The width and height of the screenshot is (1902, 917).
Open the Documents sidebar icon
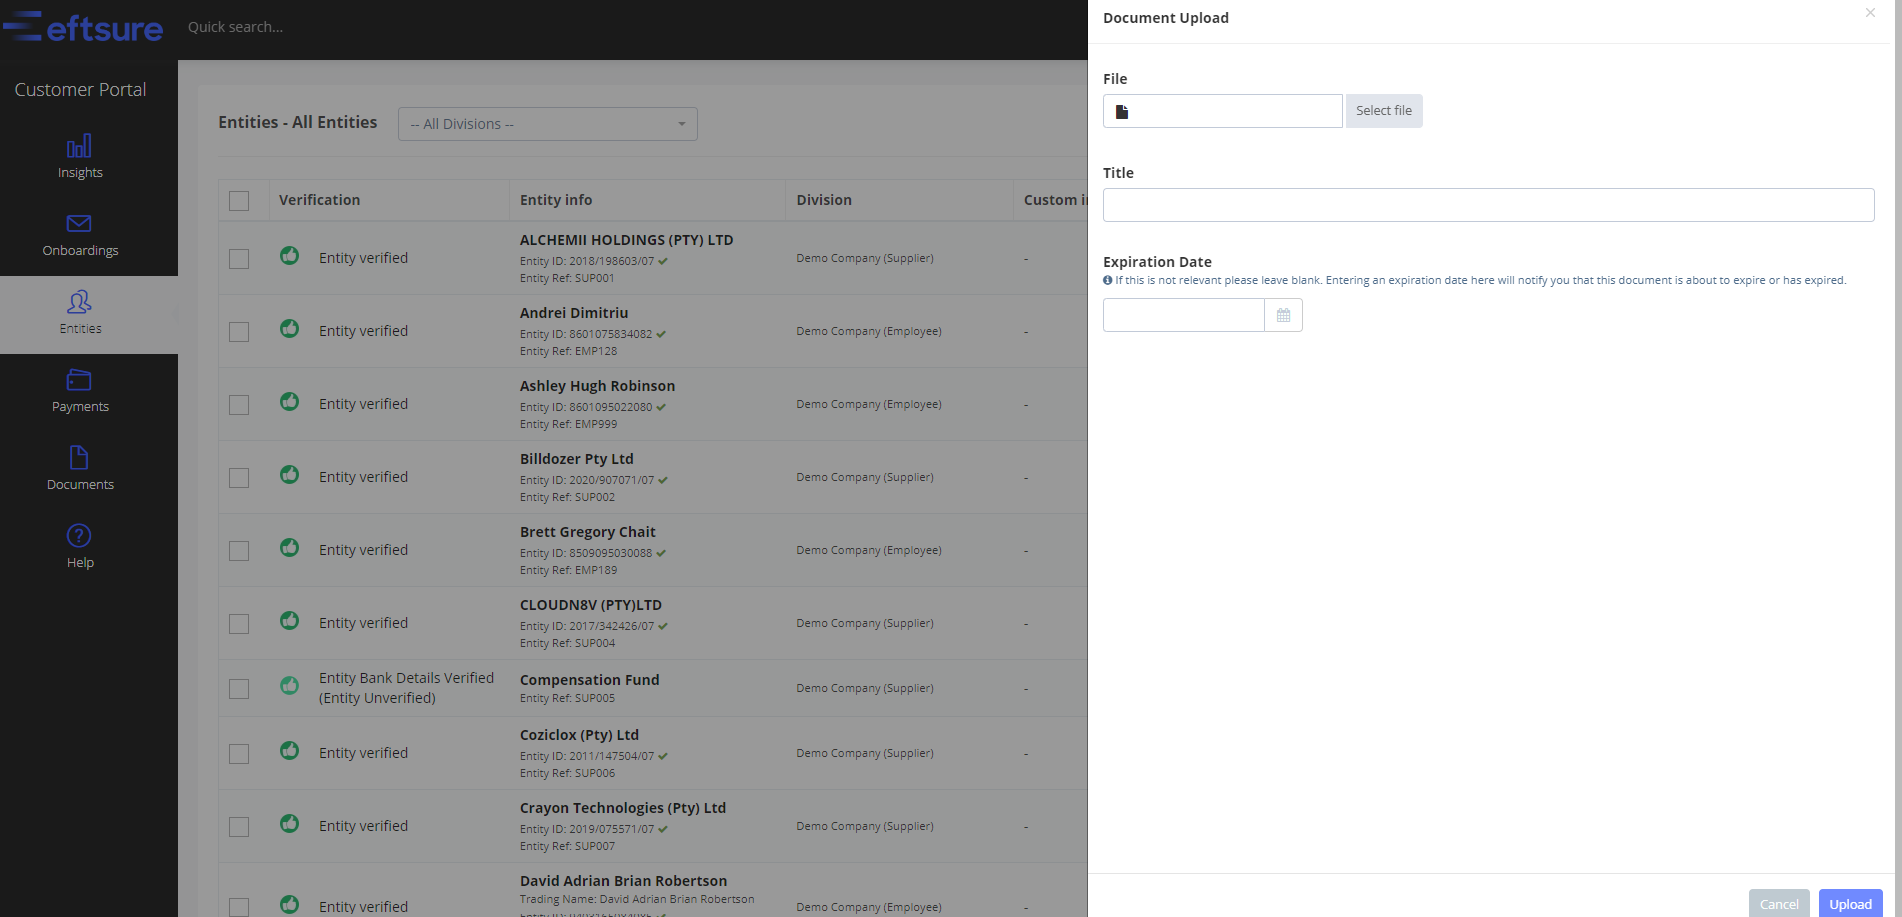click(79, 458)
